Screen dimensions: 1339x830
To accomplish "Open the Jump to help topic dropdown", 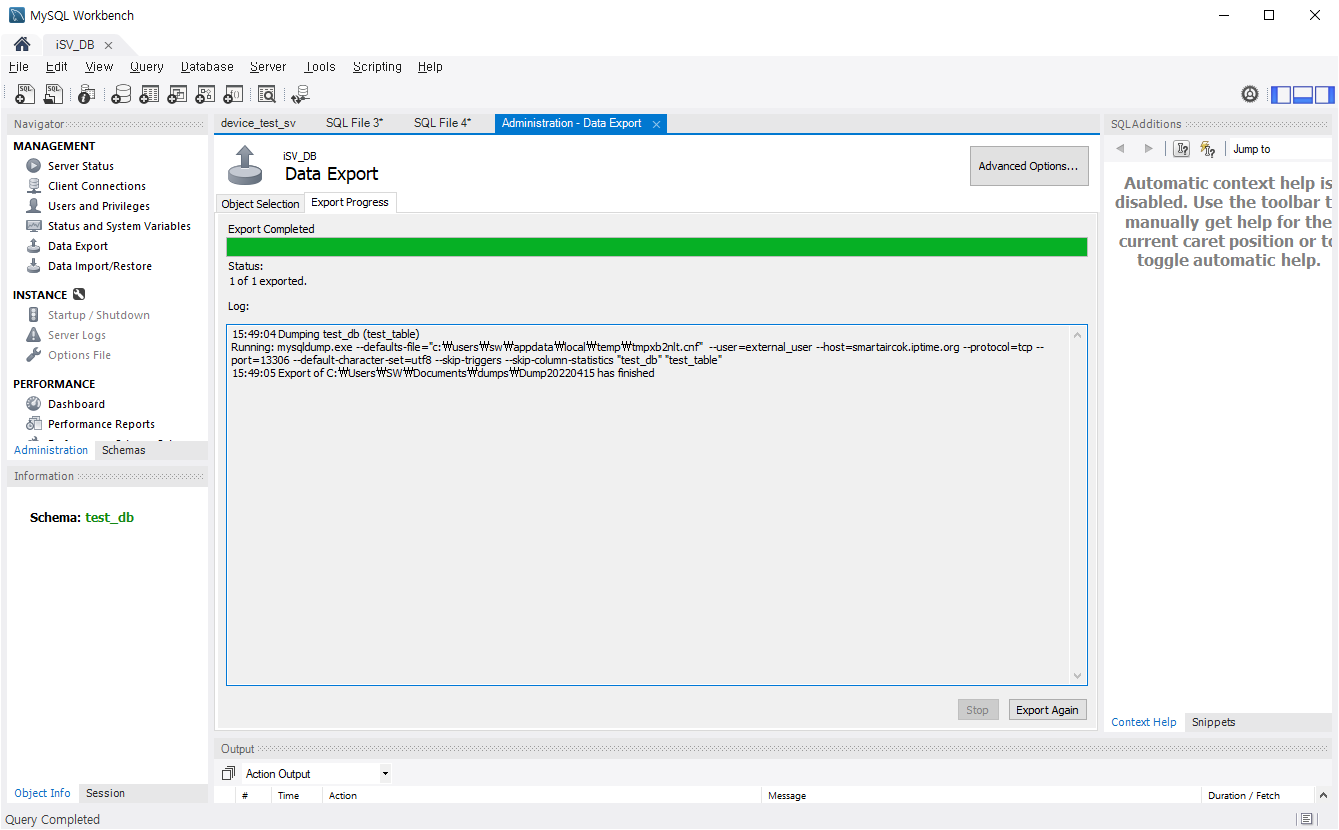I will point(1281,149).
